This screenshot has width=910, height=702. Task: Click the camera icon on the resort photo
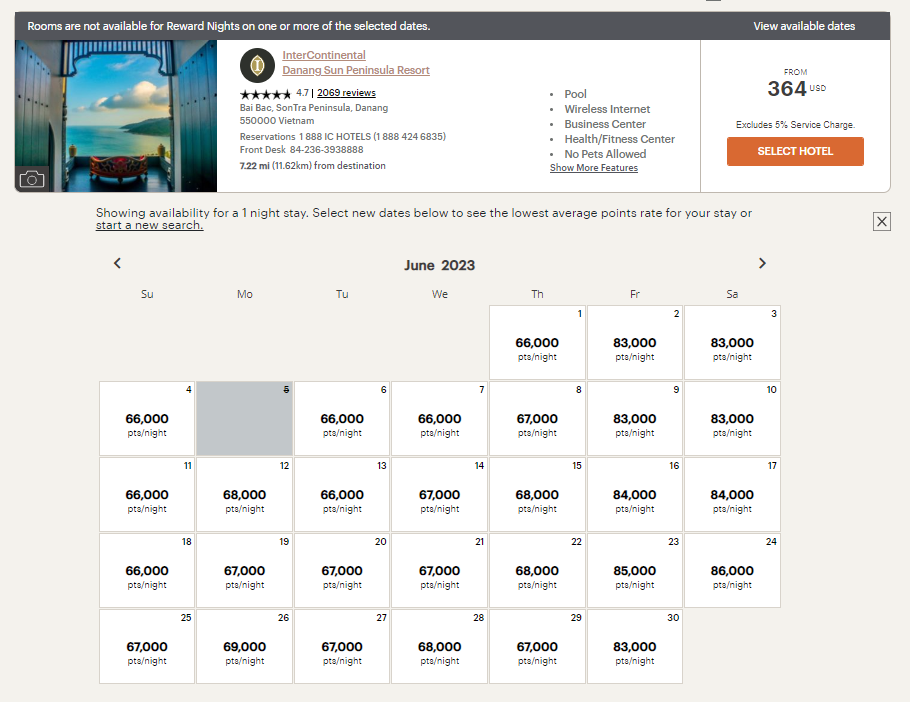click(31, 179)
